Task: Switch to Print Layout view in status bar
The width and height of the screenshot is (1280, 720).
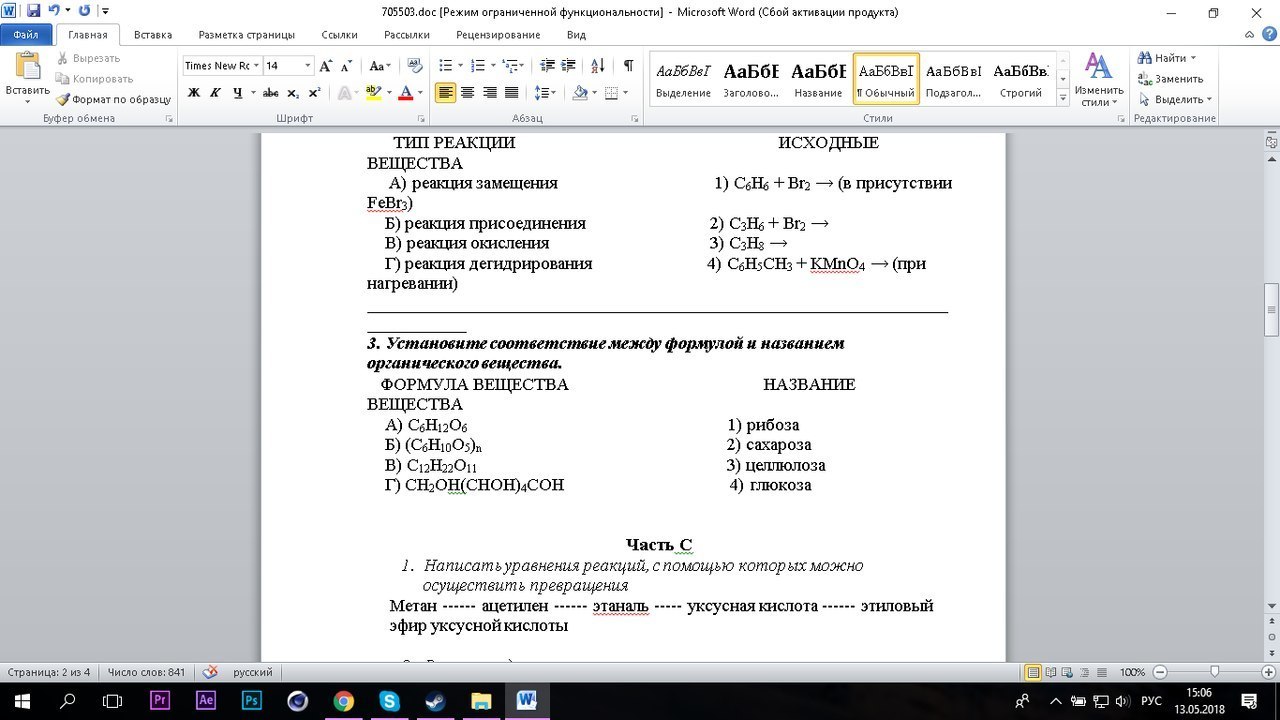Action: 1033,672
